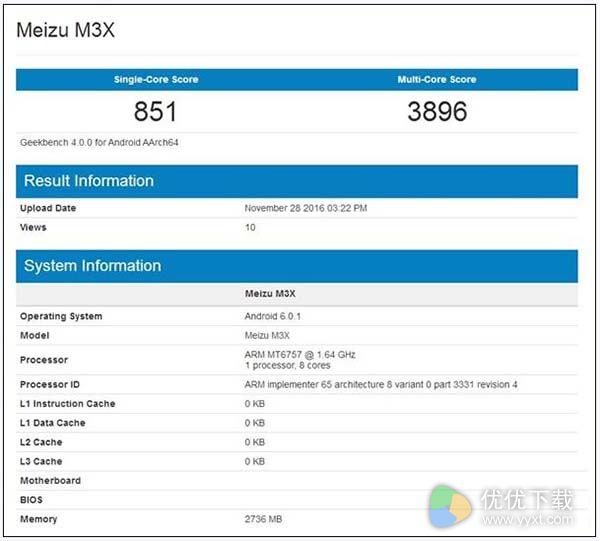Screen dimensions: 600x541
Task: Select the Android 6.0.1 value
Action: click(x=273, y=316)
